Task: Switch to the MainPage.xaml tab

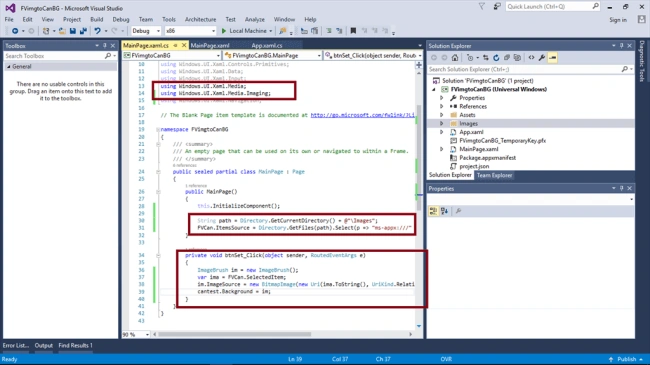Action: (x=210, y=45)
